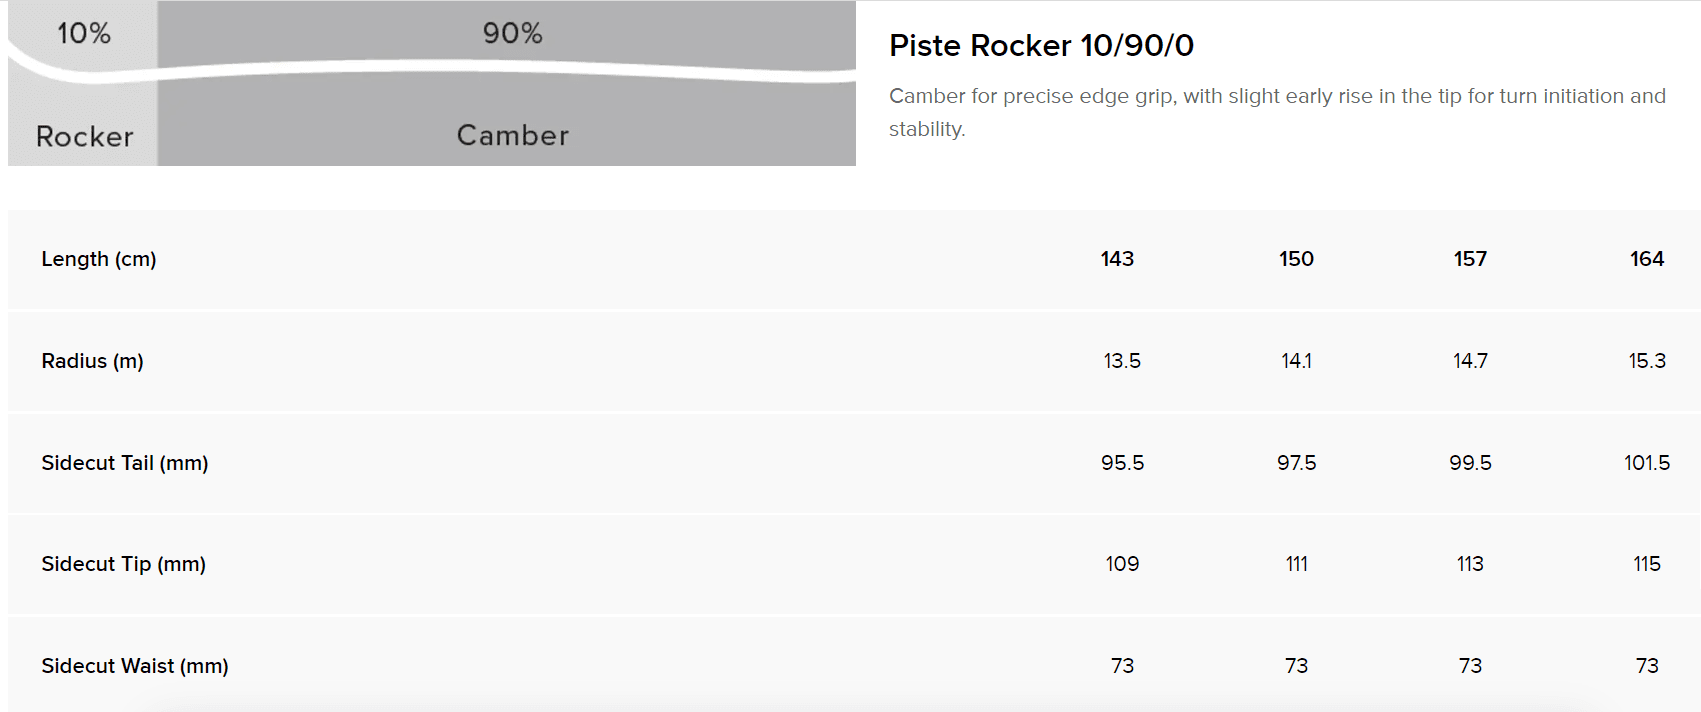Viewport: 1701px width, 712px height.
Task: Select the 164 length column header
Action: point(1647,259)
